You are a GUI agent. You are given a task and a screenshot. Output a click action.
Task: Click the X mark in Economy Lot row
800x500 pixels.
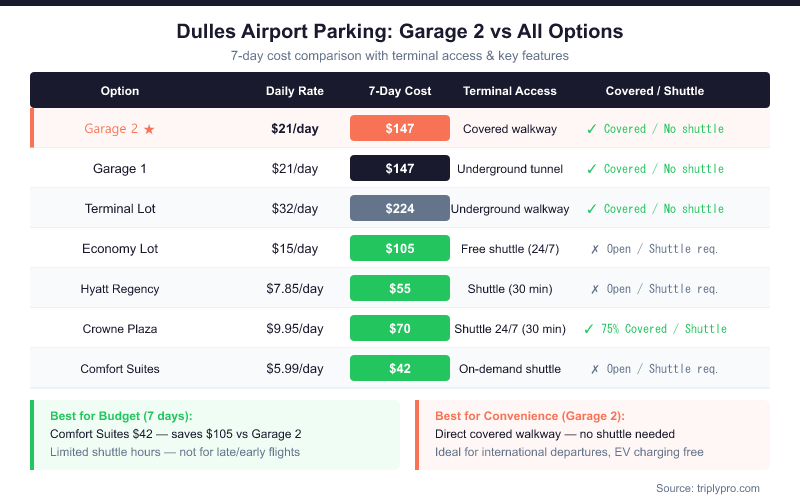pos(595,249)
